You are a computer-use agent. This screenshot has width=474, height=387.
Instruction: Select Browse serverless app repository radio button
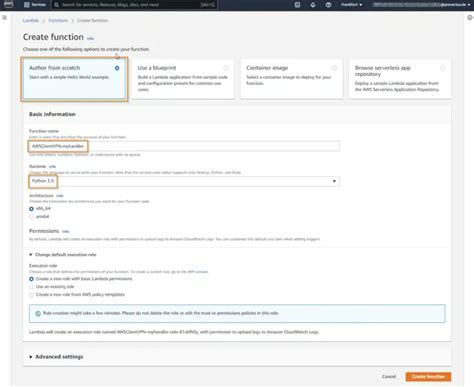(x=443, y=68)
